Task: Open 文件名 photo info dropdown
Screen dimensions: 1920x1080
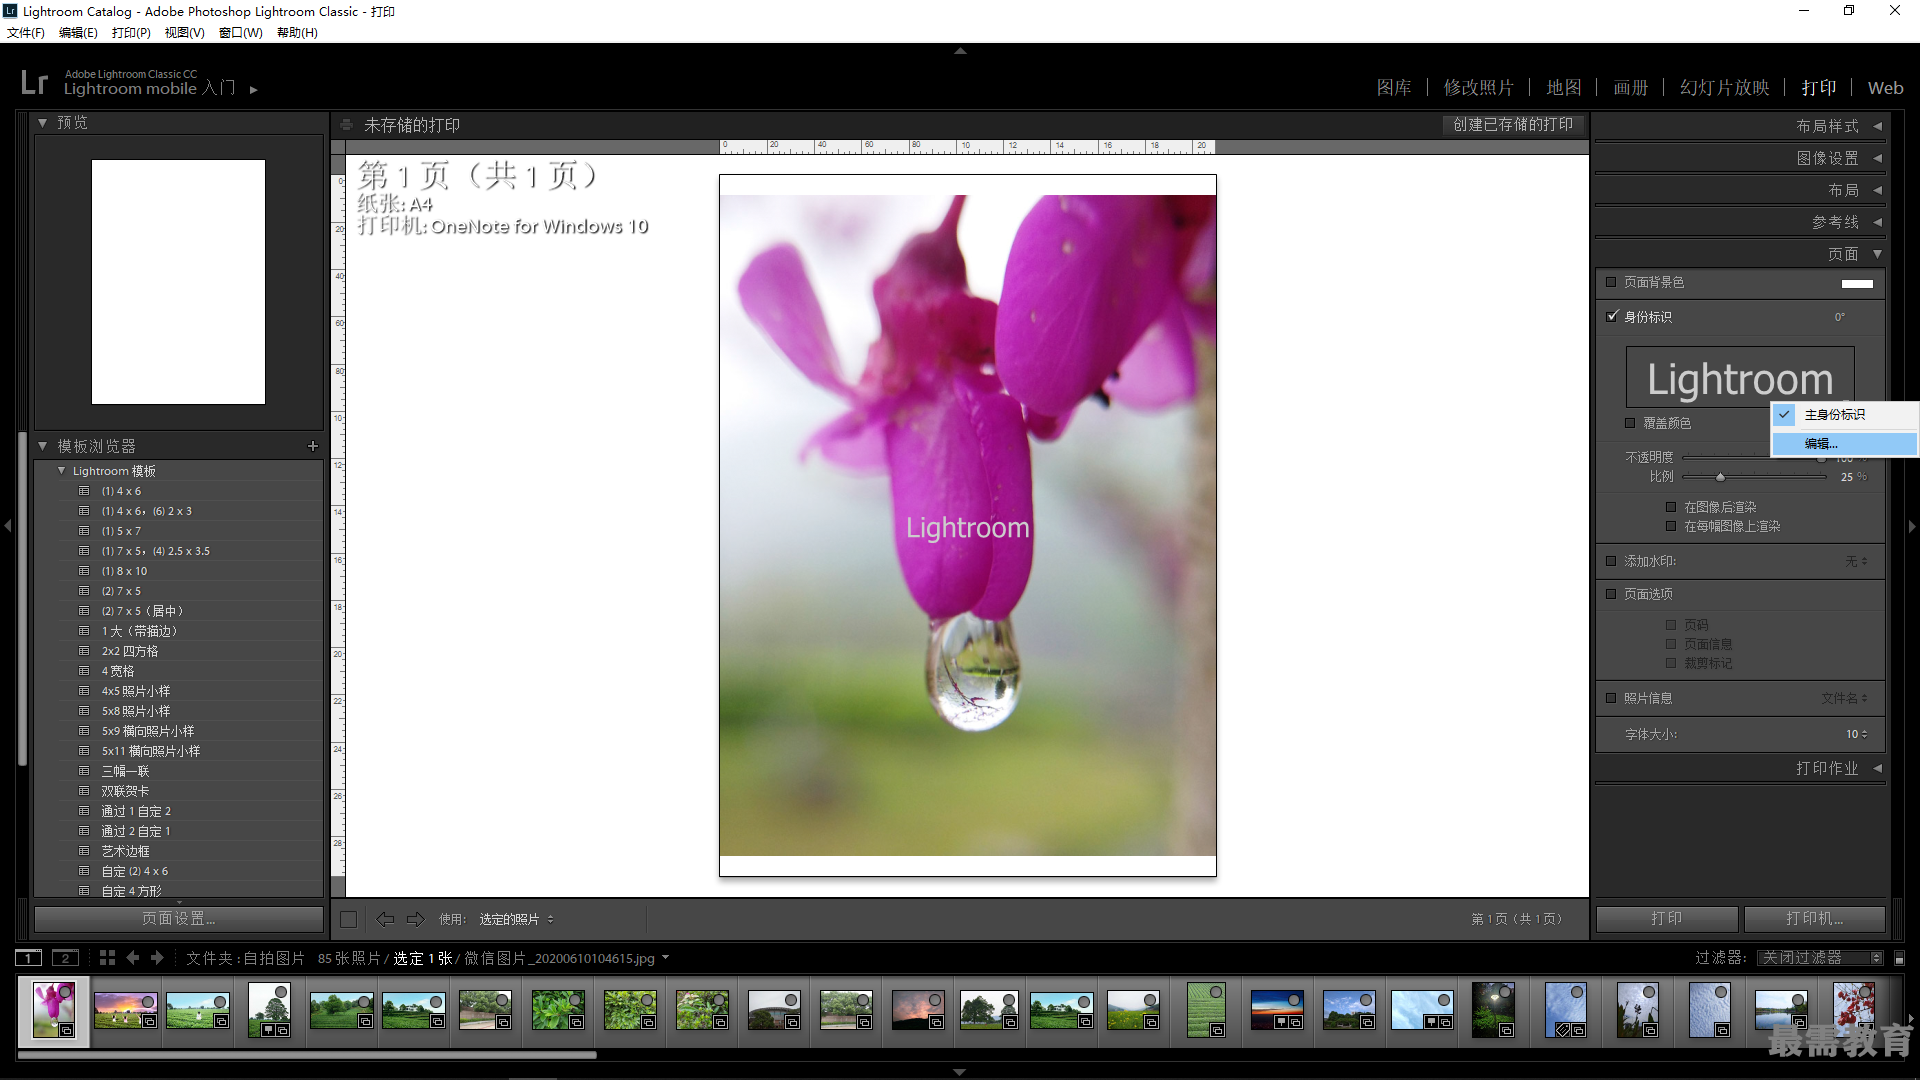Action: (x=1844, y=698)
